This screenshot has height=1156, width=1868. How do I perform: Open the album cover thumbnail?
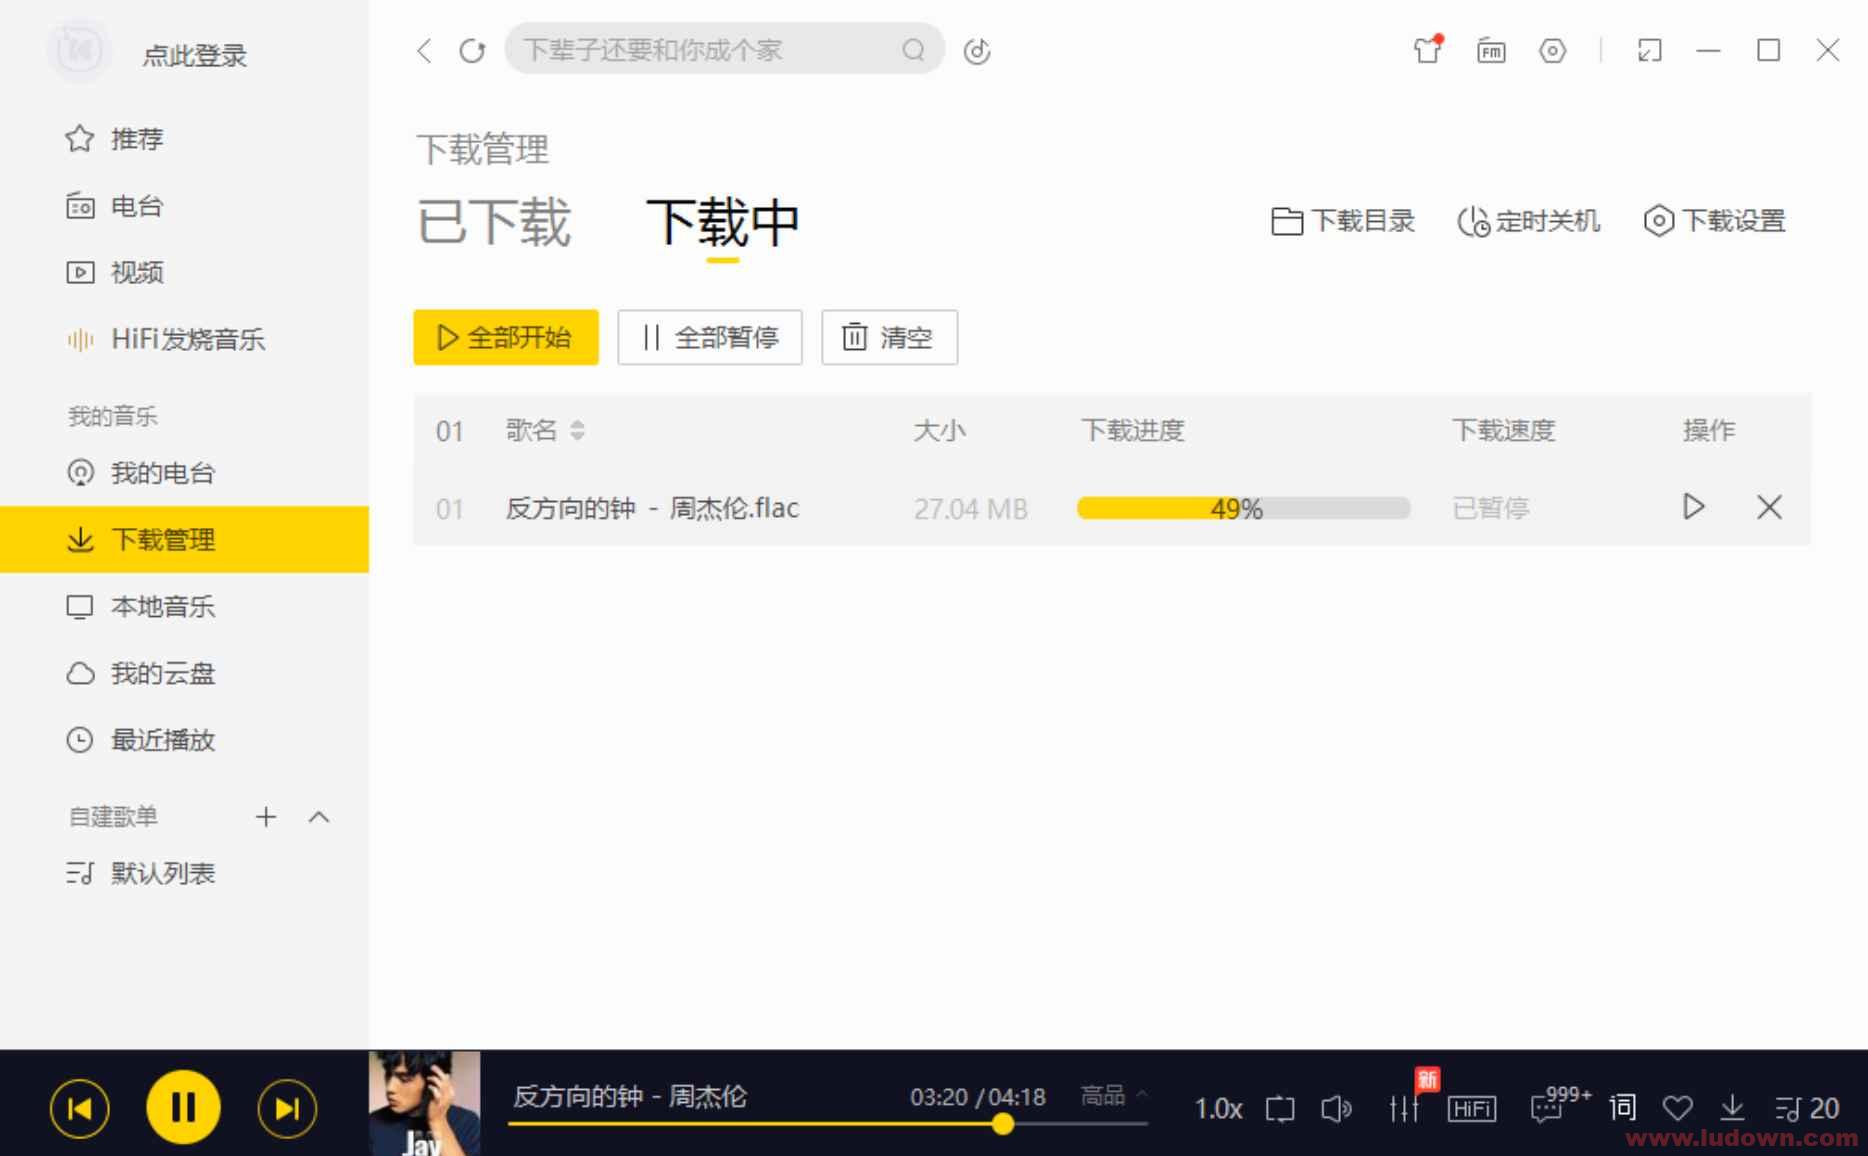[424, 1103]
